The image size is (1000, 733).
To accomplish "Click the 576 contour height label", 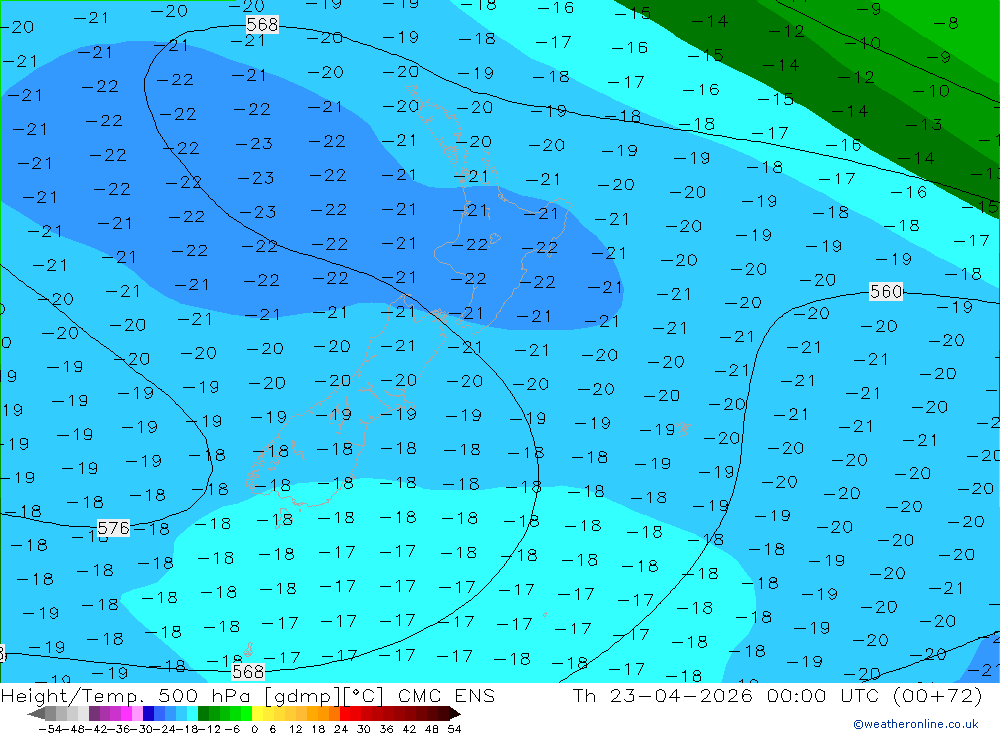I will point(114,528).
